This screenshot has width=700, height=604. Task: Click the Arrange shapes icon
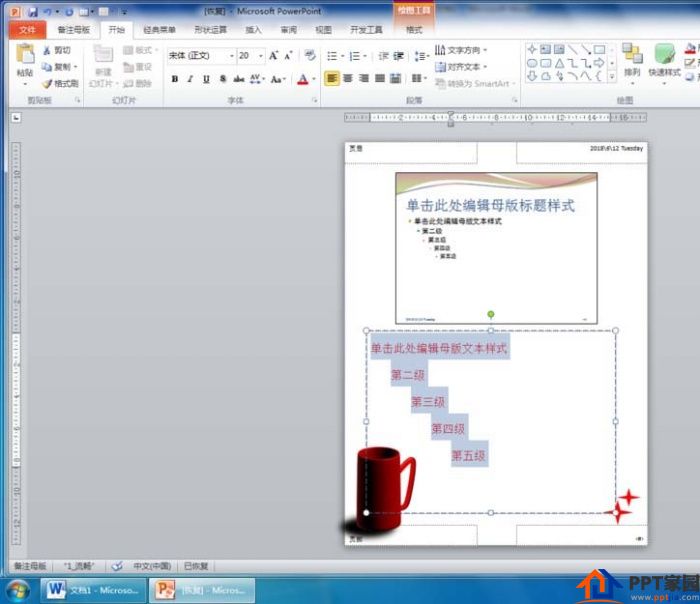(632, 54)
